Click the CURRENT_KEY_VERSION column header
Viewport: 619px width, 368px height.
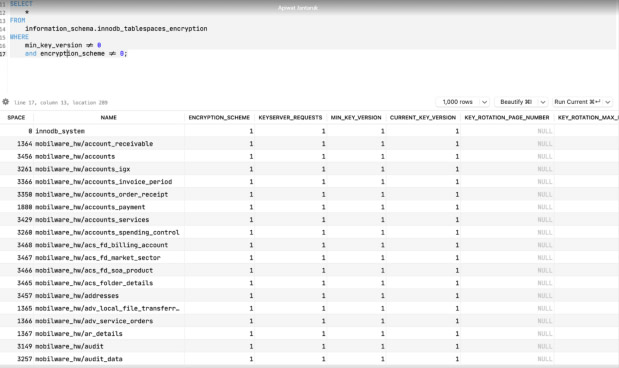[423, 117]
